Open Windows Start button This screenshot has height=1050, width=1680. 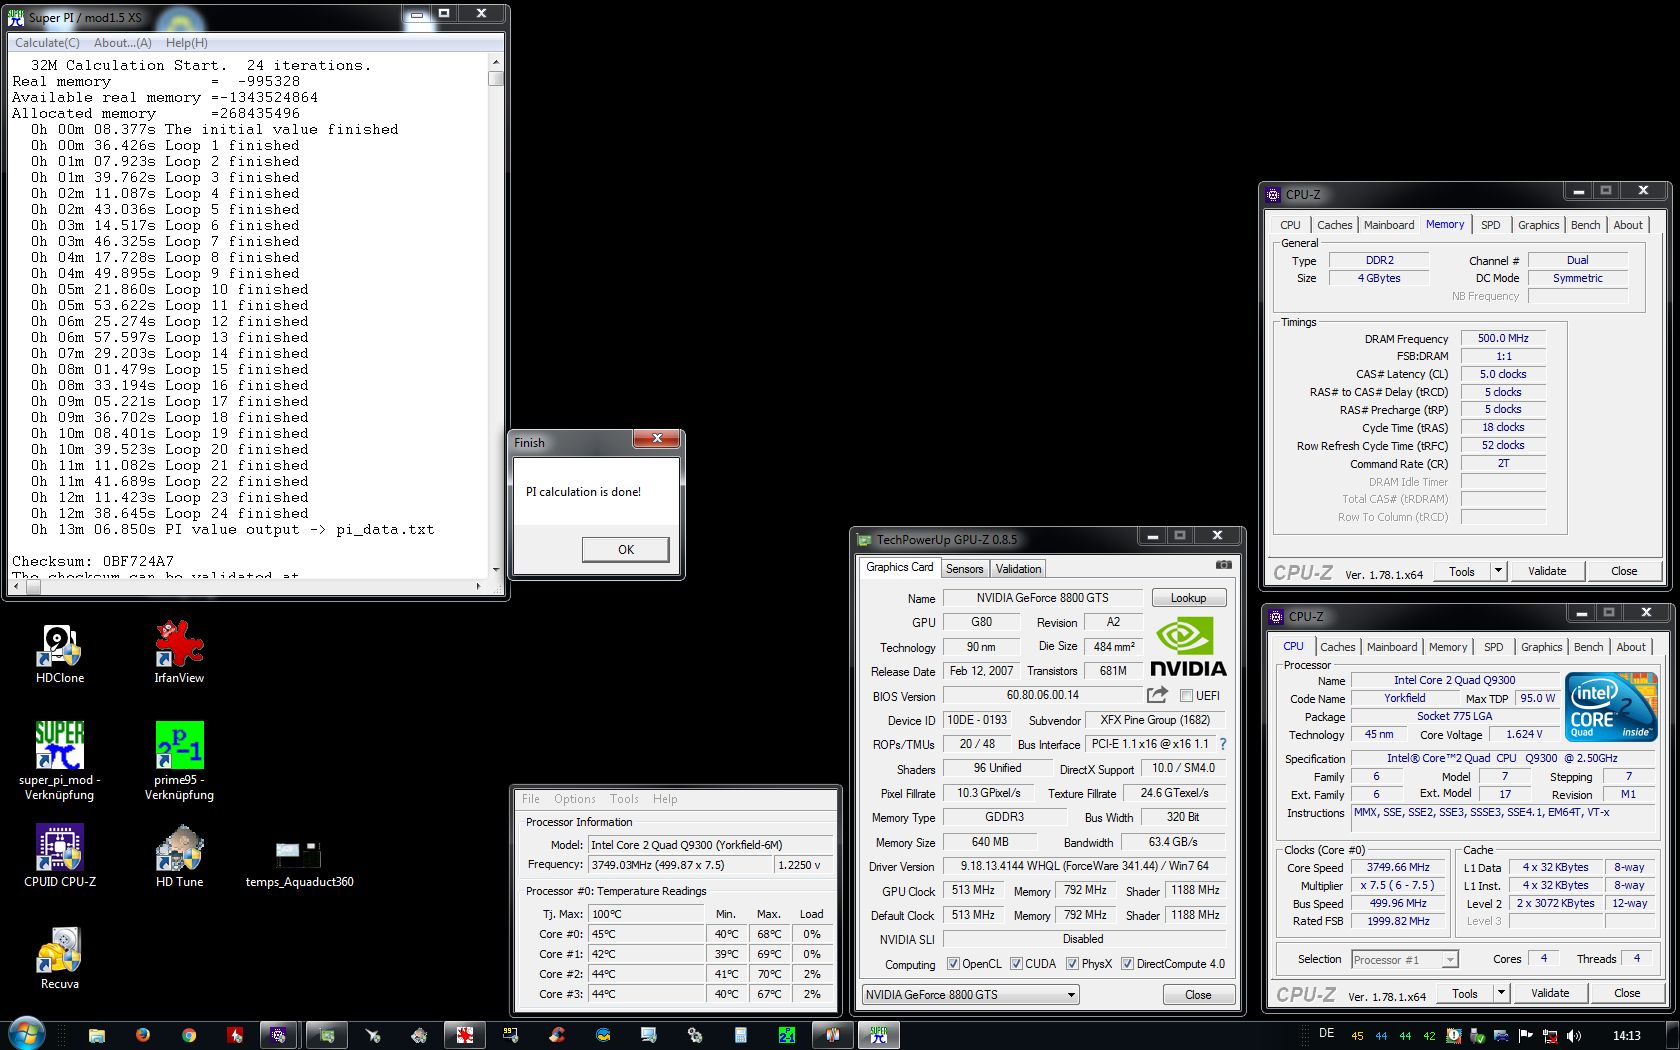point(26,1034)
